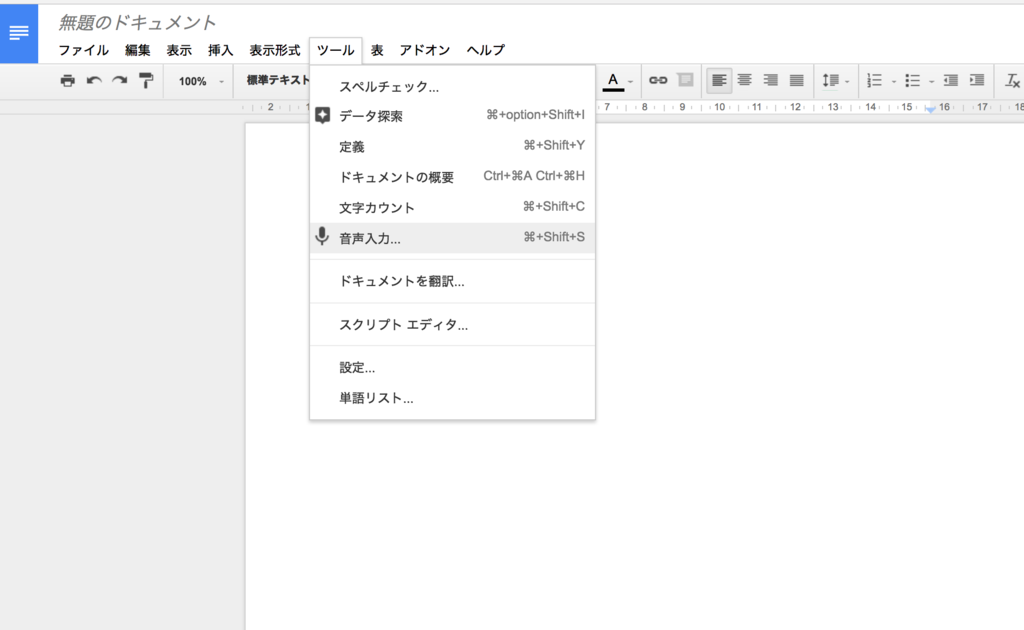Click the right indent marker on ruler
This screenshot has height=630, width=1024.
point(930,109)
